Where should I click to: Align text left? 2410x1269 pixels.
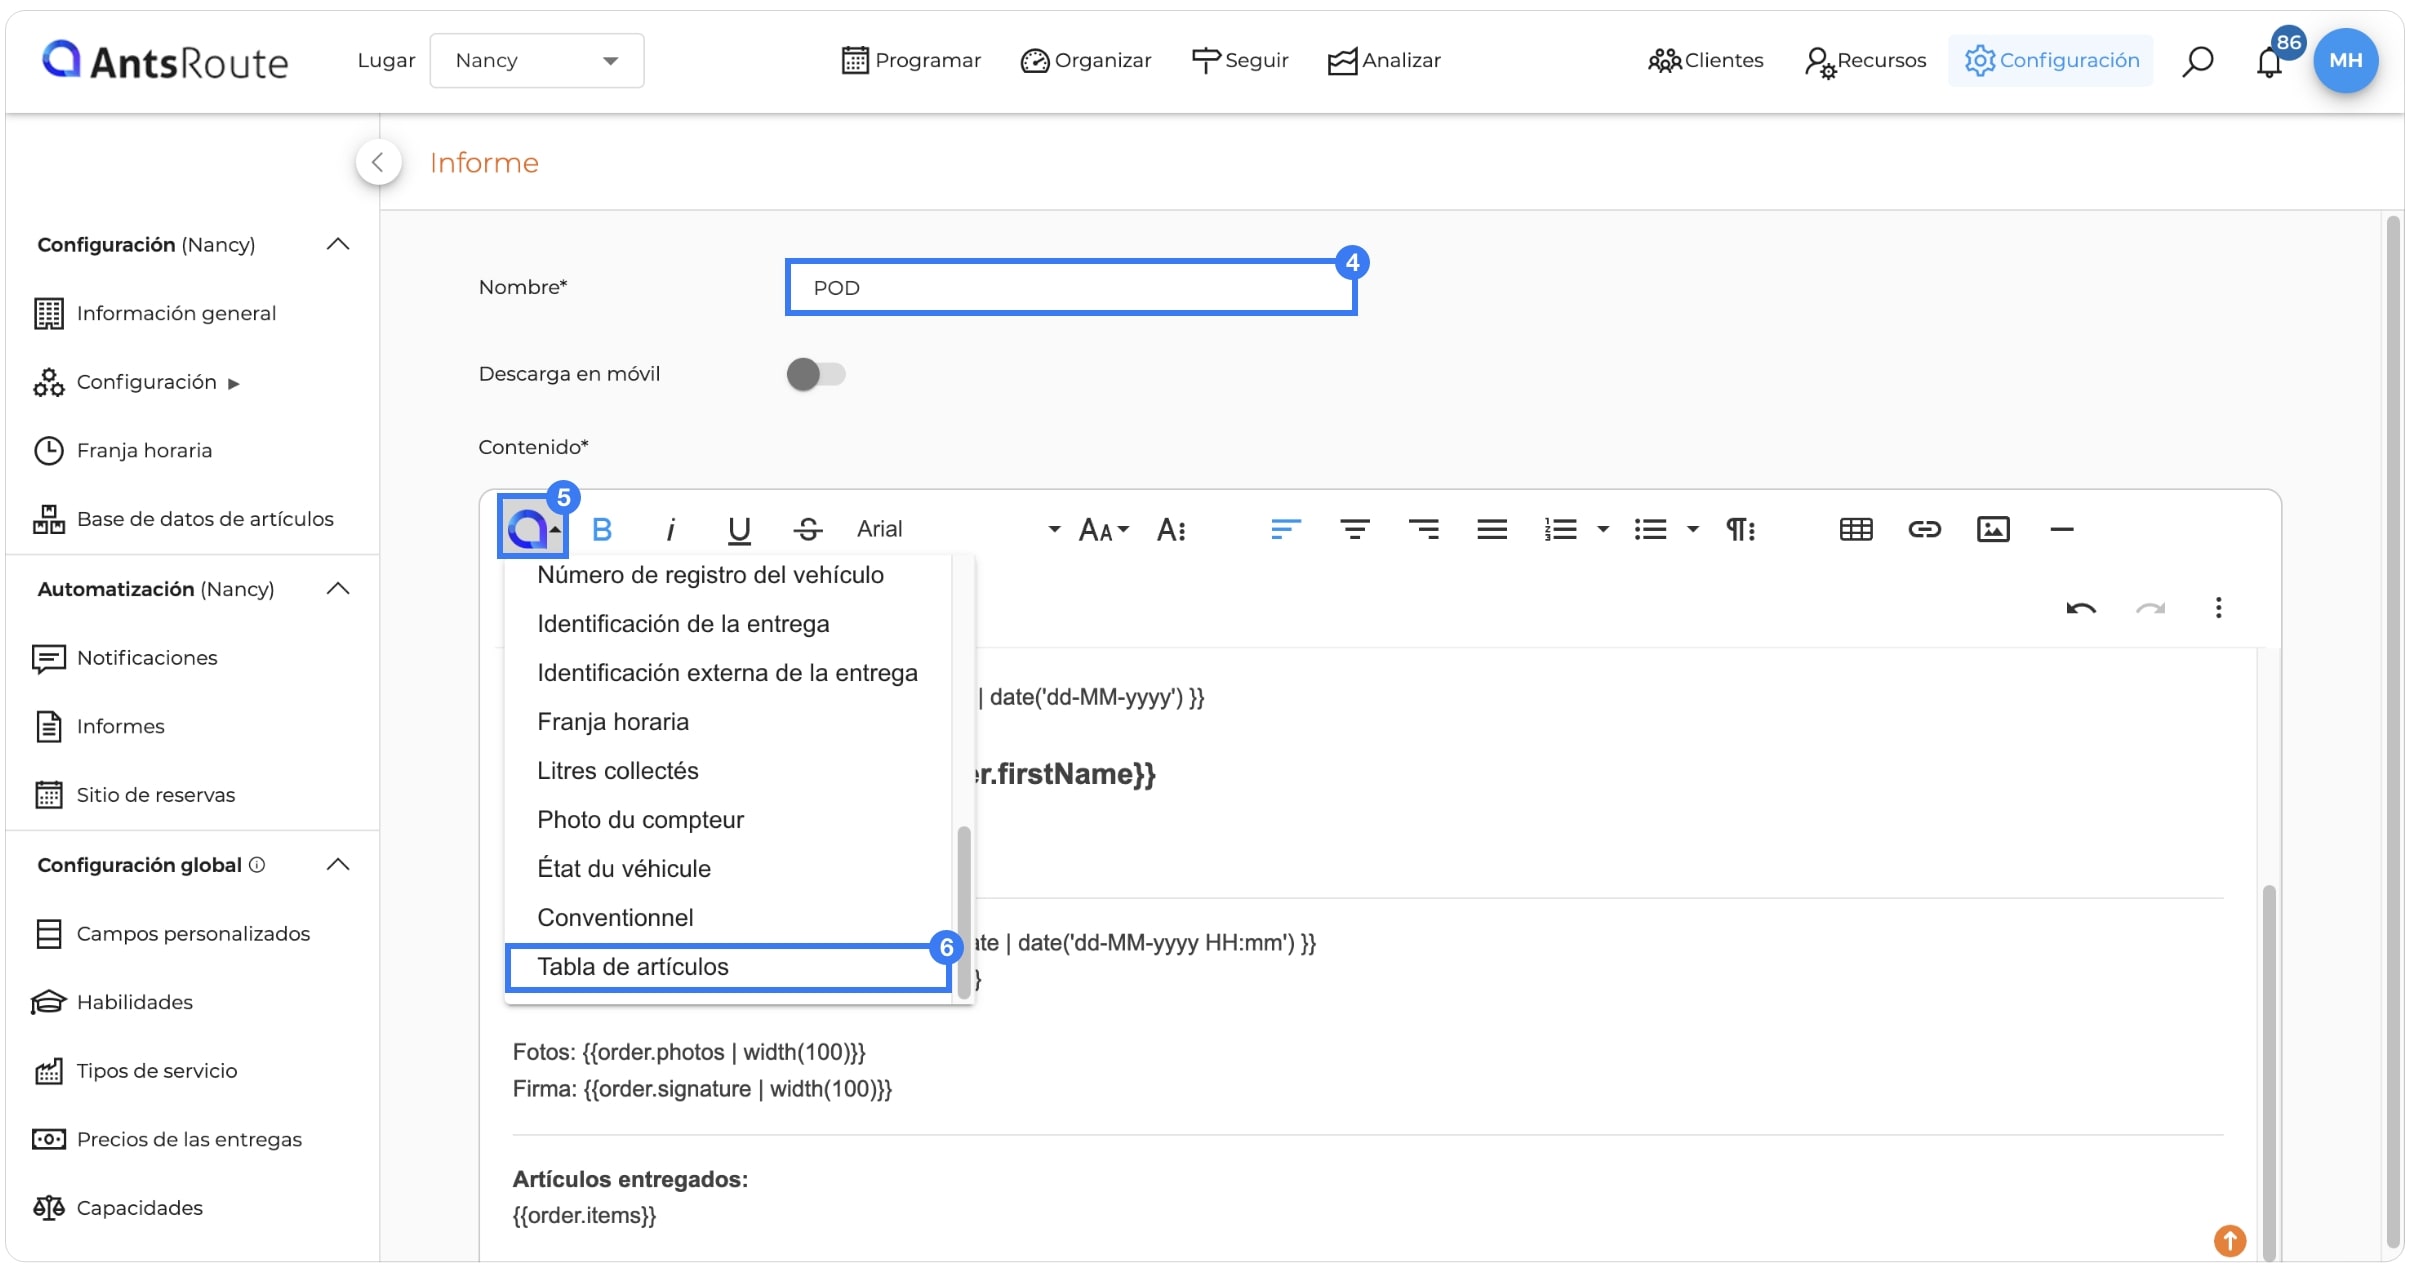pos(1286,529)
